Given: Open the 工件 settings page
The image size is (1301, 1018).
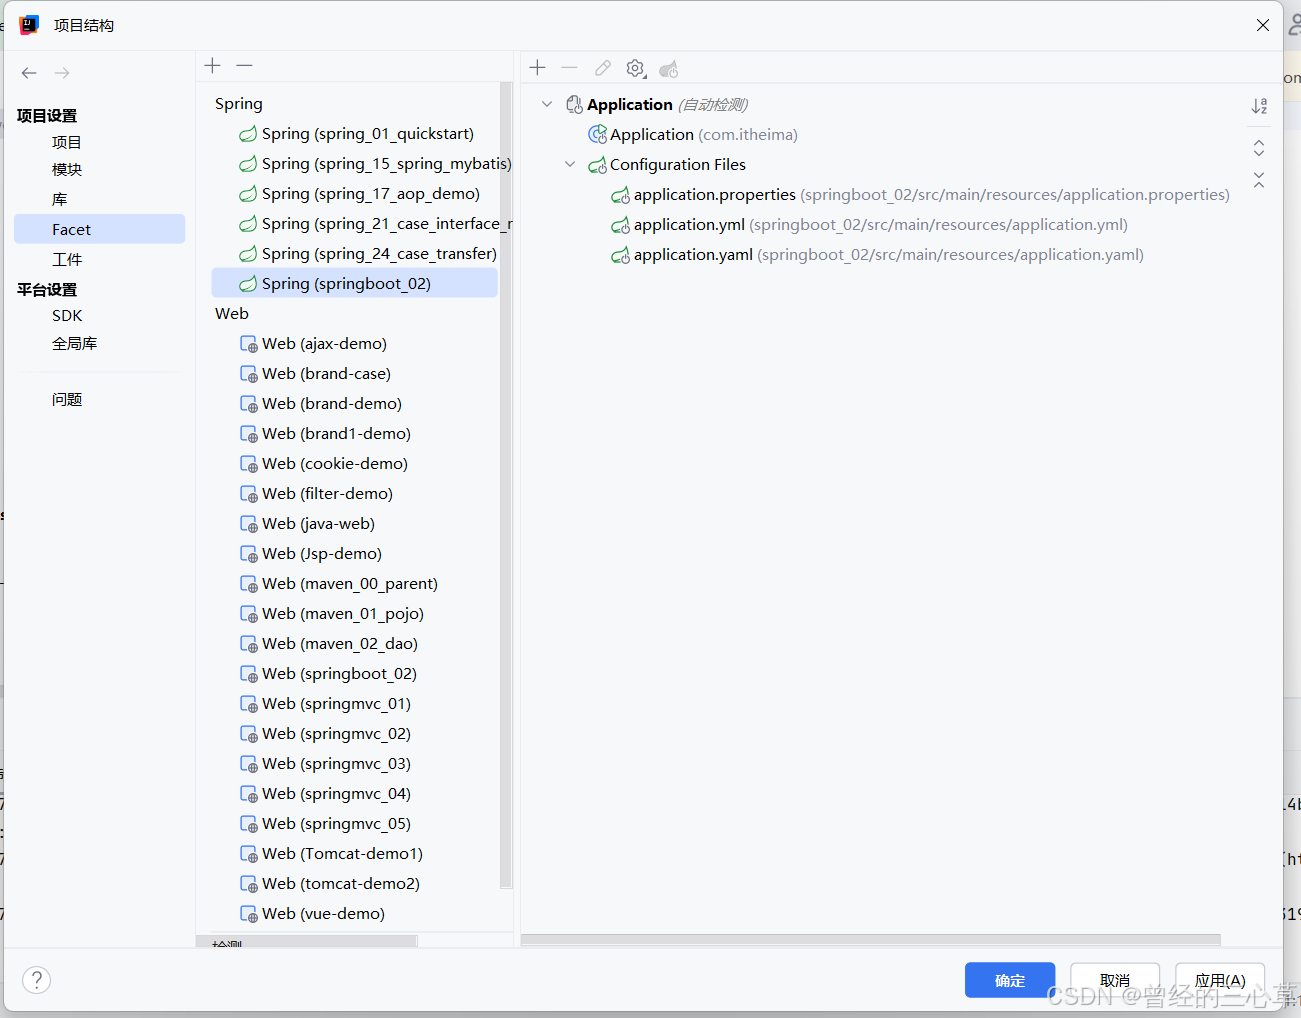Looking at the screenshot, I should 67,260.
